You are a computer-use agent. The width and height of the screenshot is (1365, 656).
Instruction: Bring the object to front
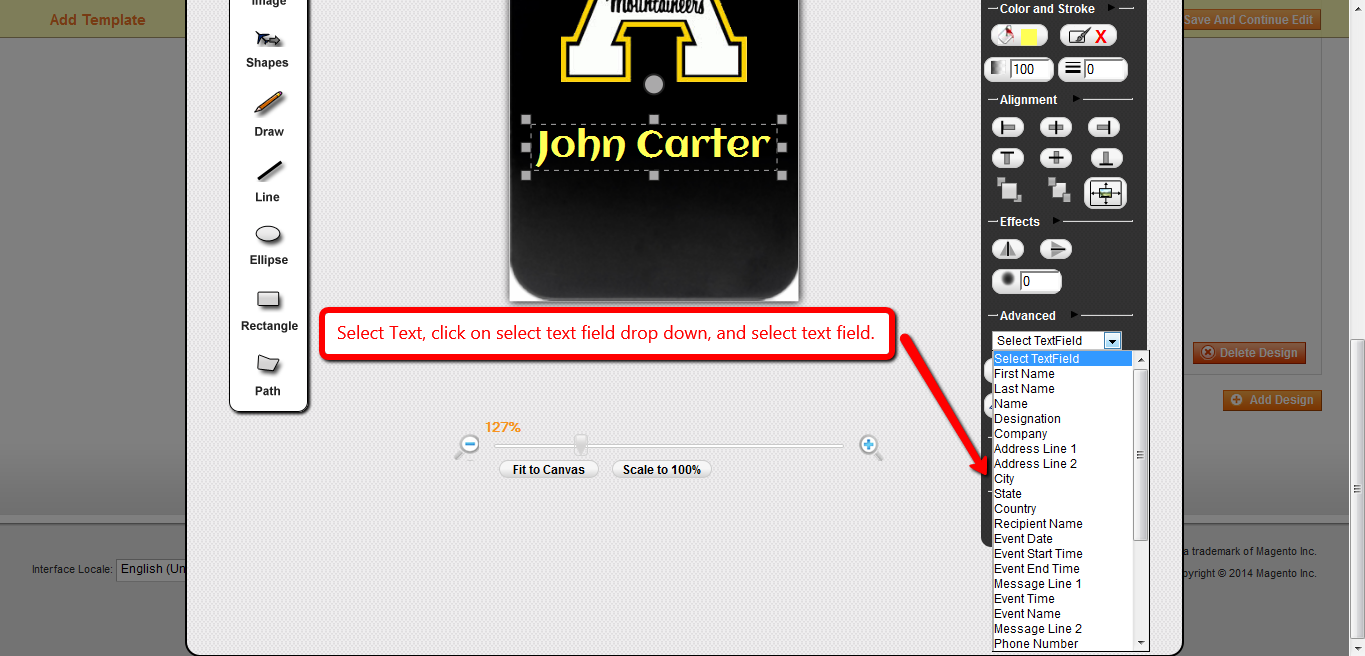click(1009, 190)
